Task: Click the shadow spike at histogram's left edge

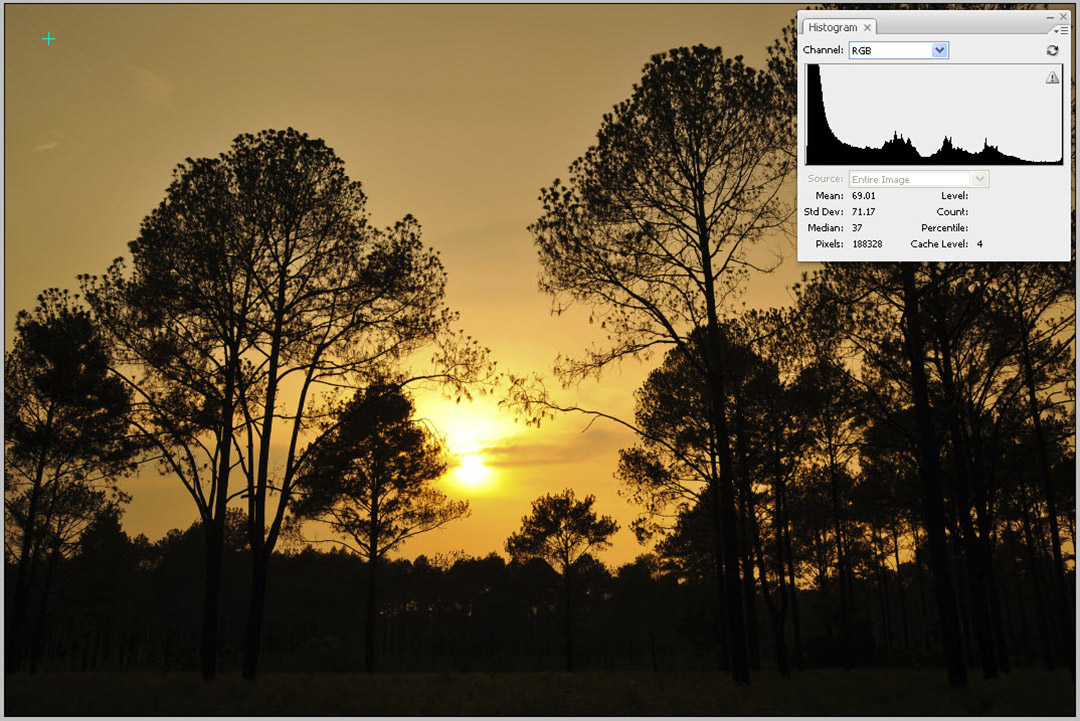Action: click(x=812, y=110)
